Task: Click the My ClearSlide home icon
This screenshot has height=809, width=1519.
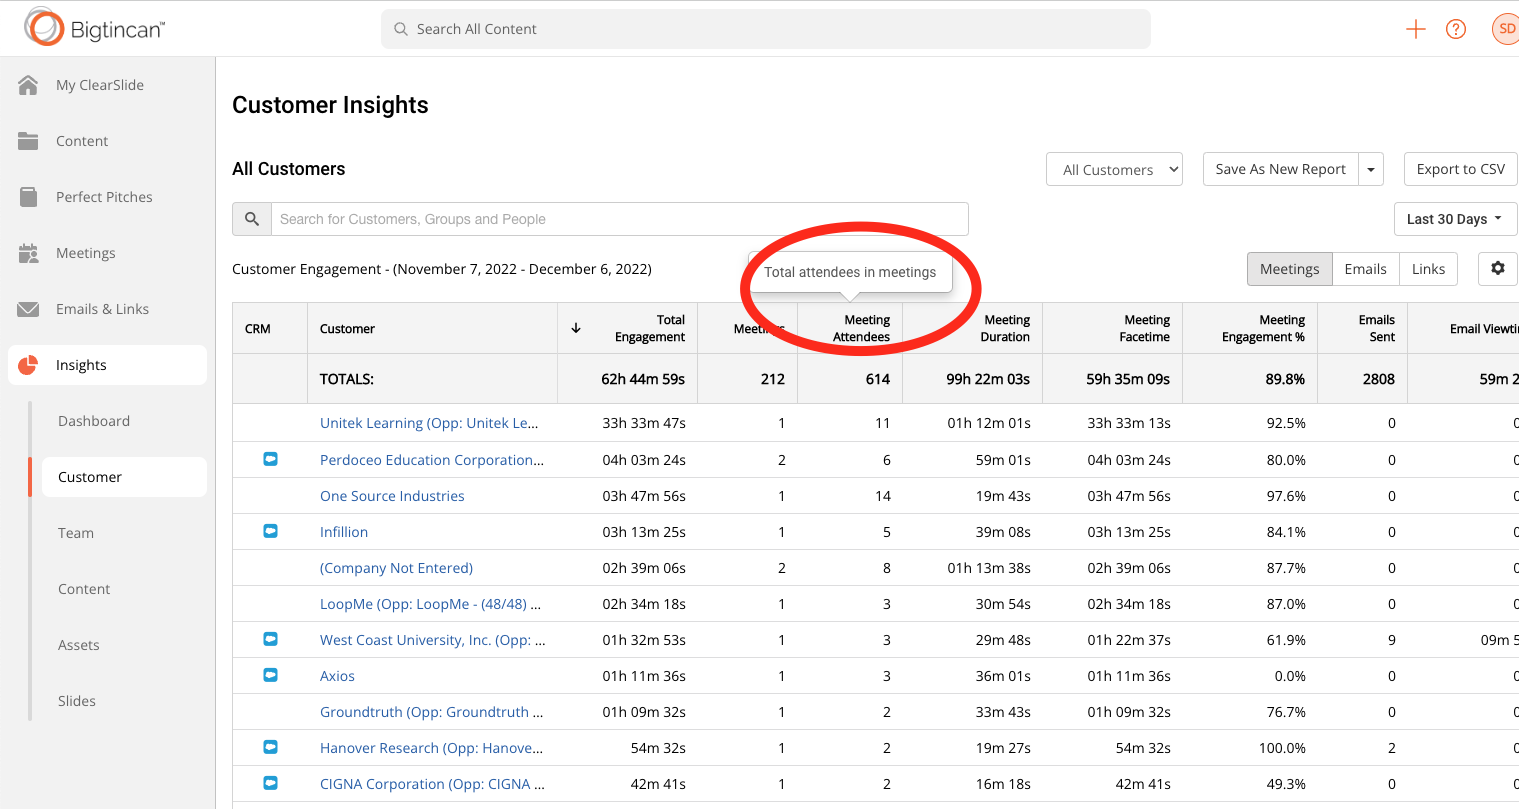Action: [28, 85]
